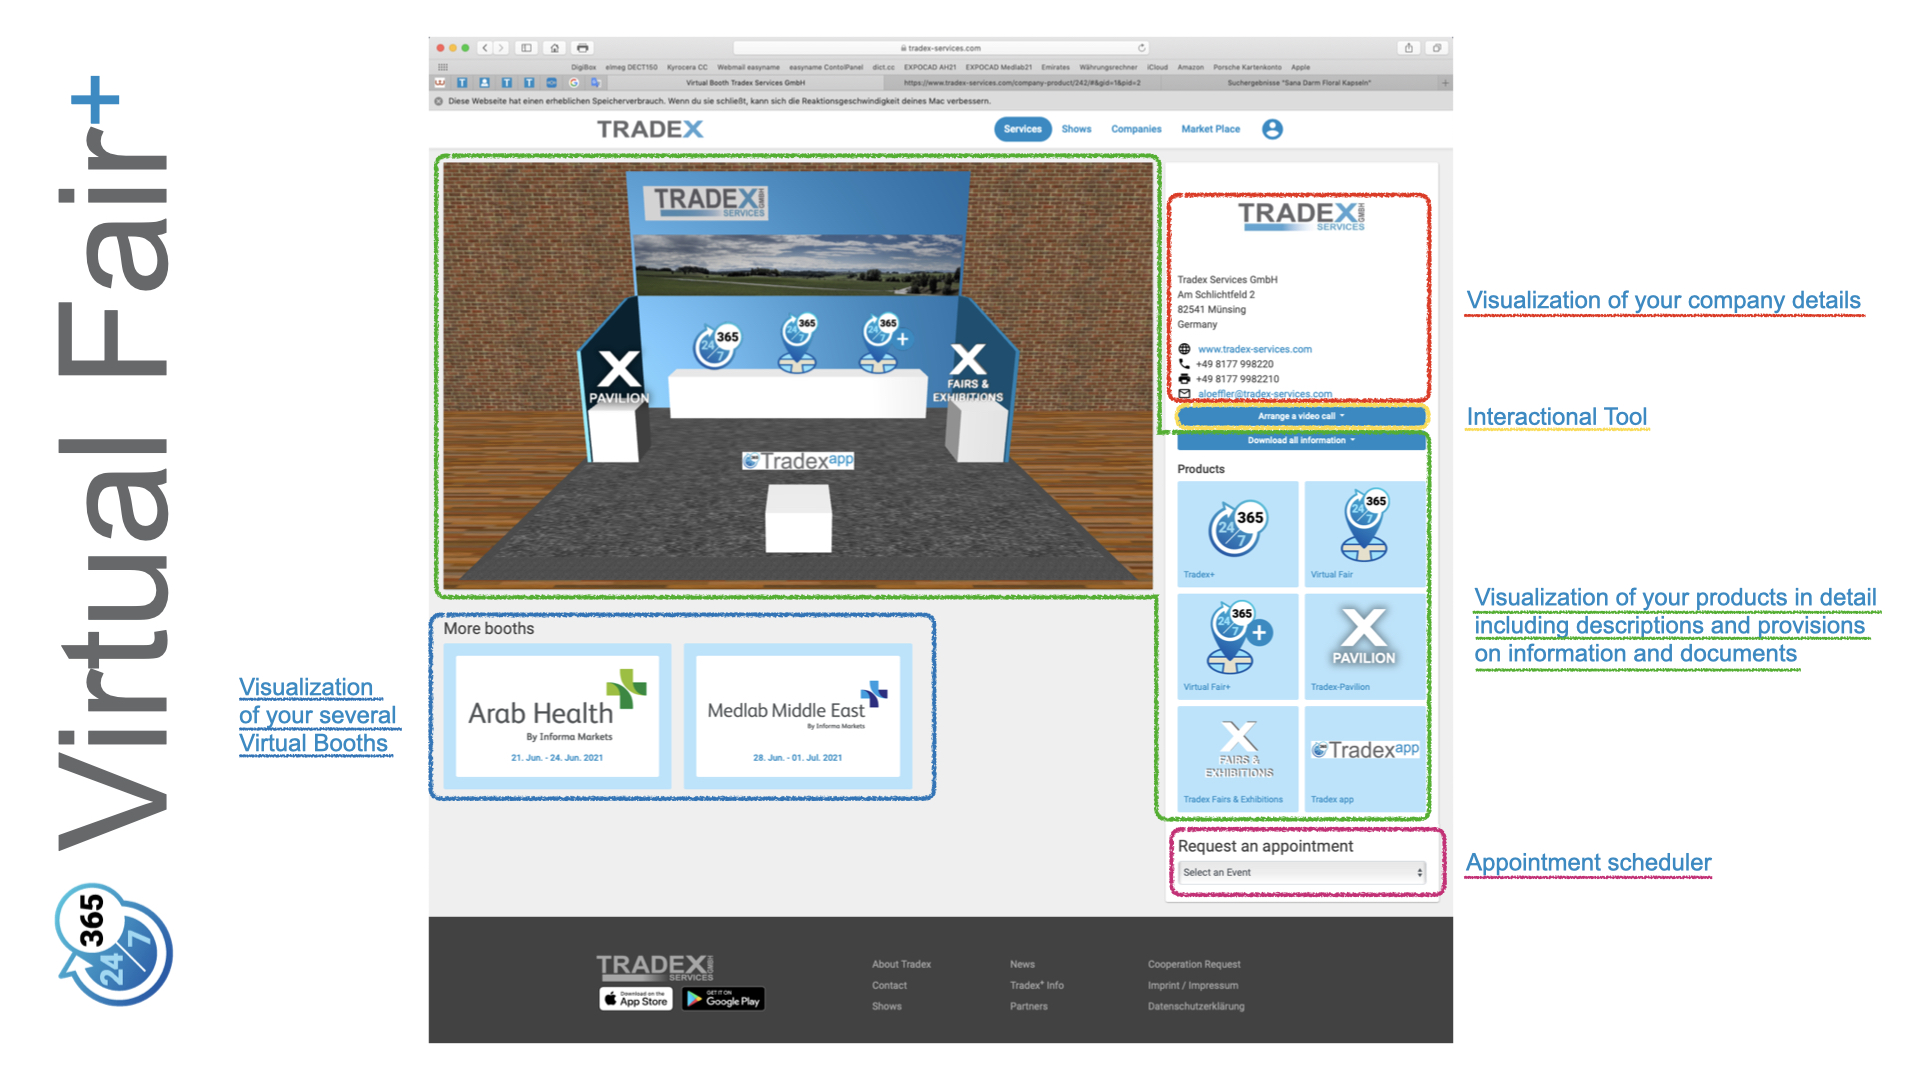Click the share icon in Safari
1920x1080 pixels.
click(x=1408, y=48)
